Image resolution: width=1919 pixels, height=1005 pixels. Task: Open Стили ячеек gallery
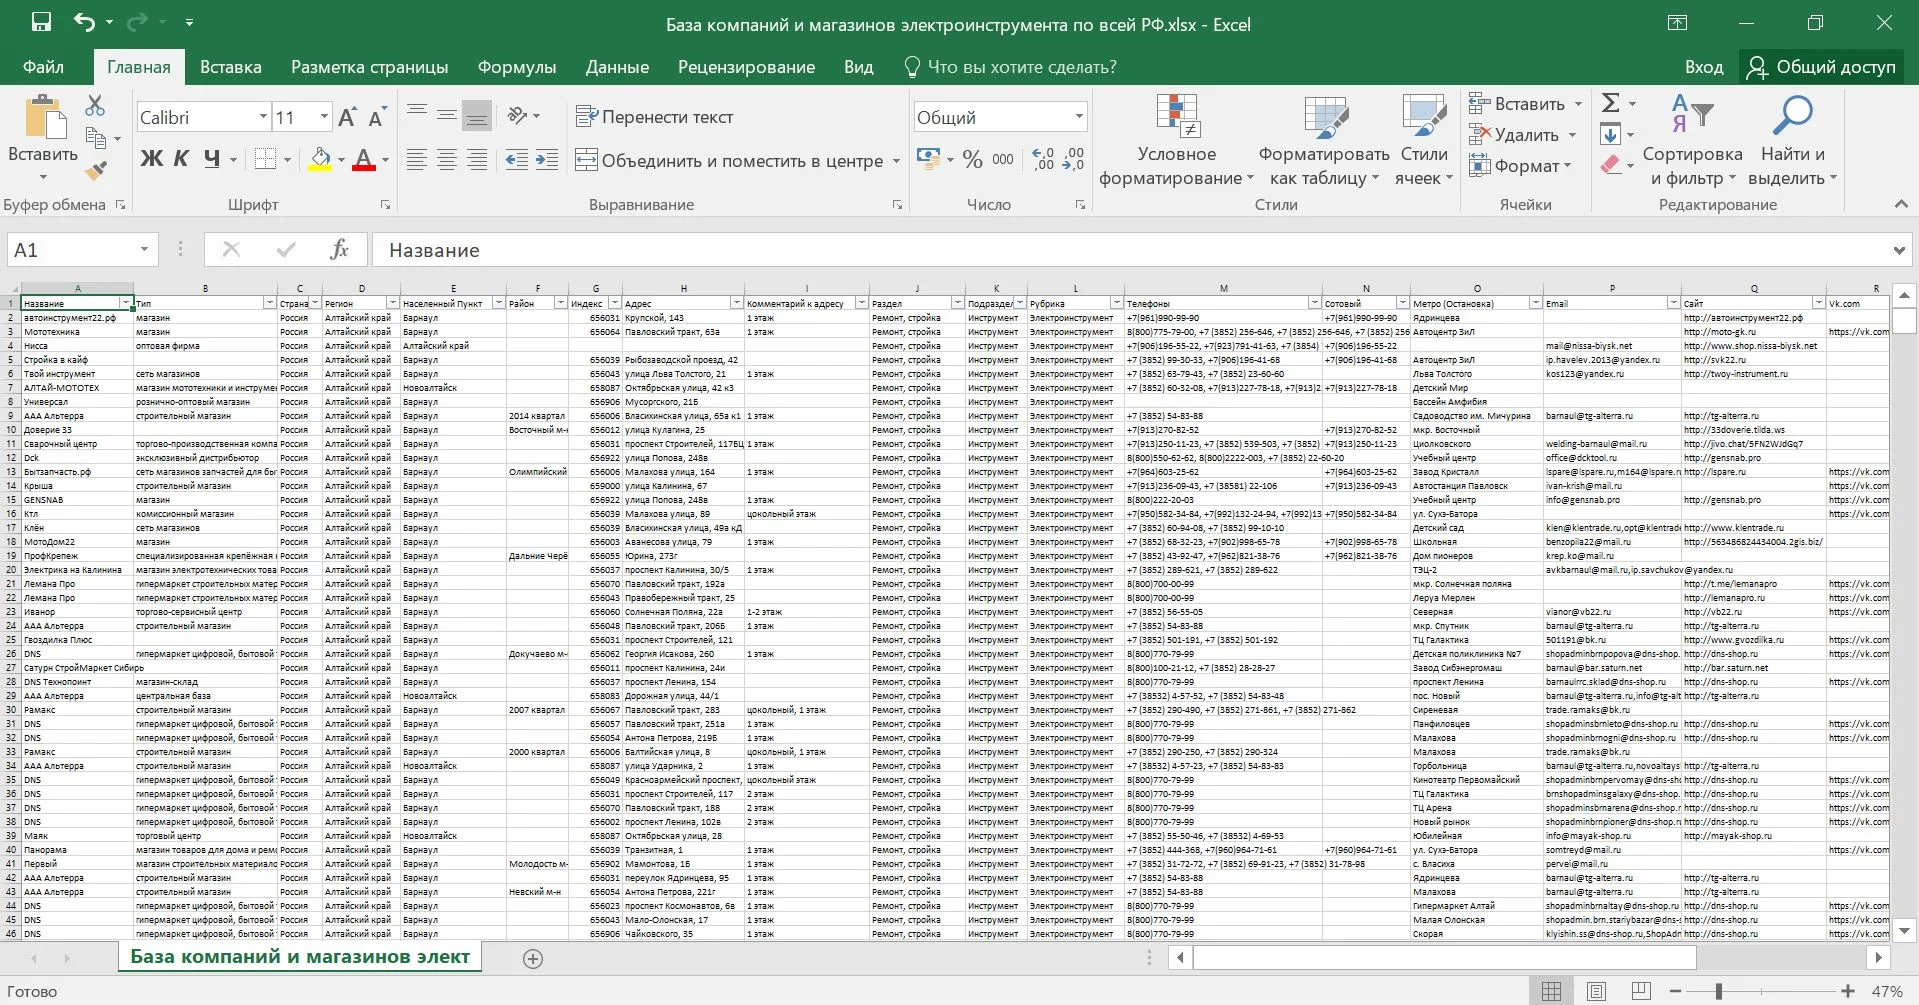(x=1423, y=140)
